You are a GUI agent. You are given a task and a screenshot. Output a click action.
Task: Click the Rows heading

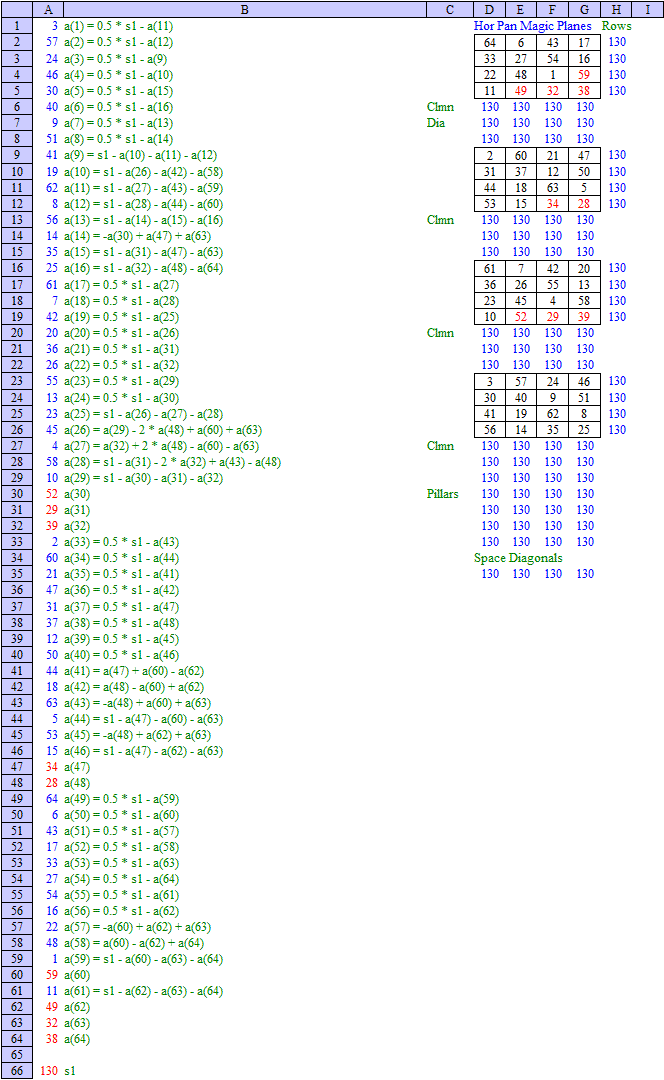click(x=616, y=26)
